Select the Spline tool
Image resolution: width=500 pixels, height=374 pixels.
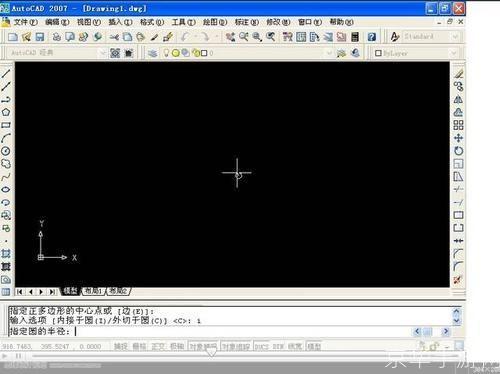tap(6, 177)
